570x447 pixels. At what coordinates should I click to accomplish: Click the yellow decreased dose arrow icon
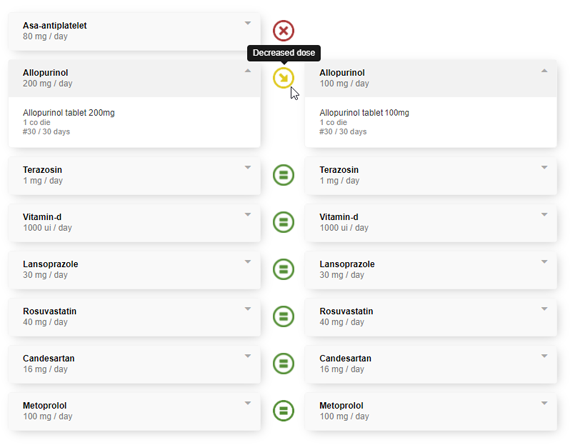283,78
